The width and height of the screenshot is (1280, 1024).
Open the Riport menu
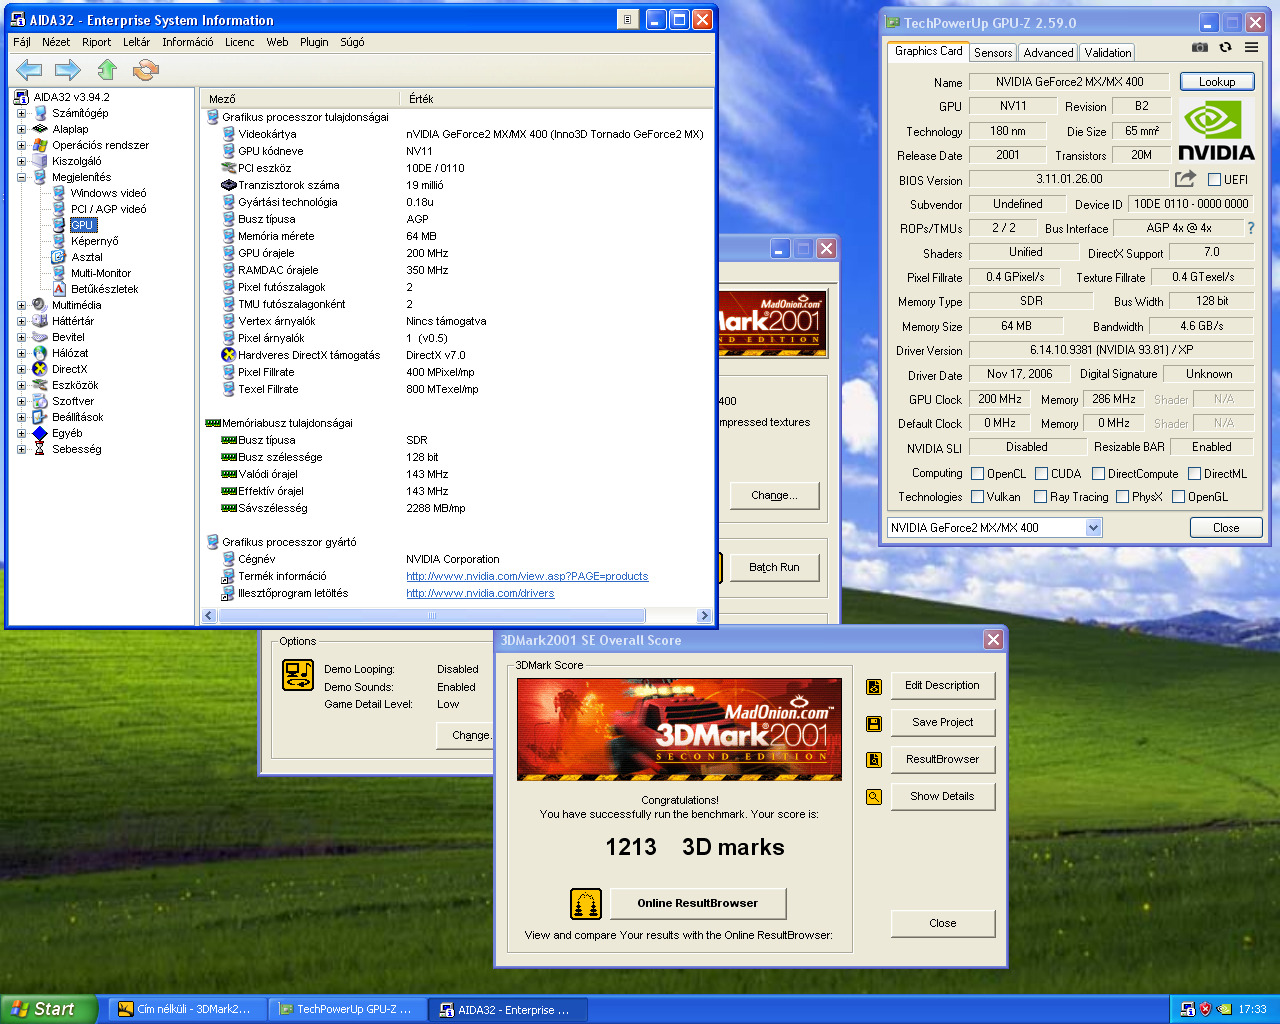tap(96, 42)
